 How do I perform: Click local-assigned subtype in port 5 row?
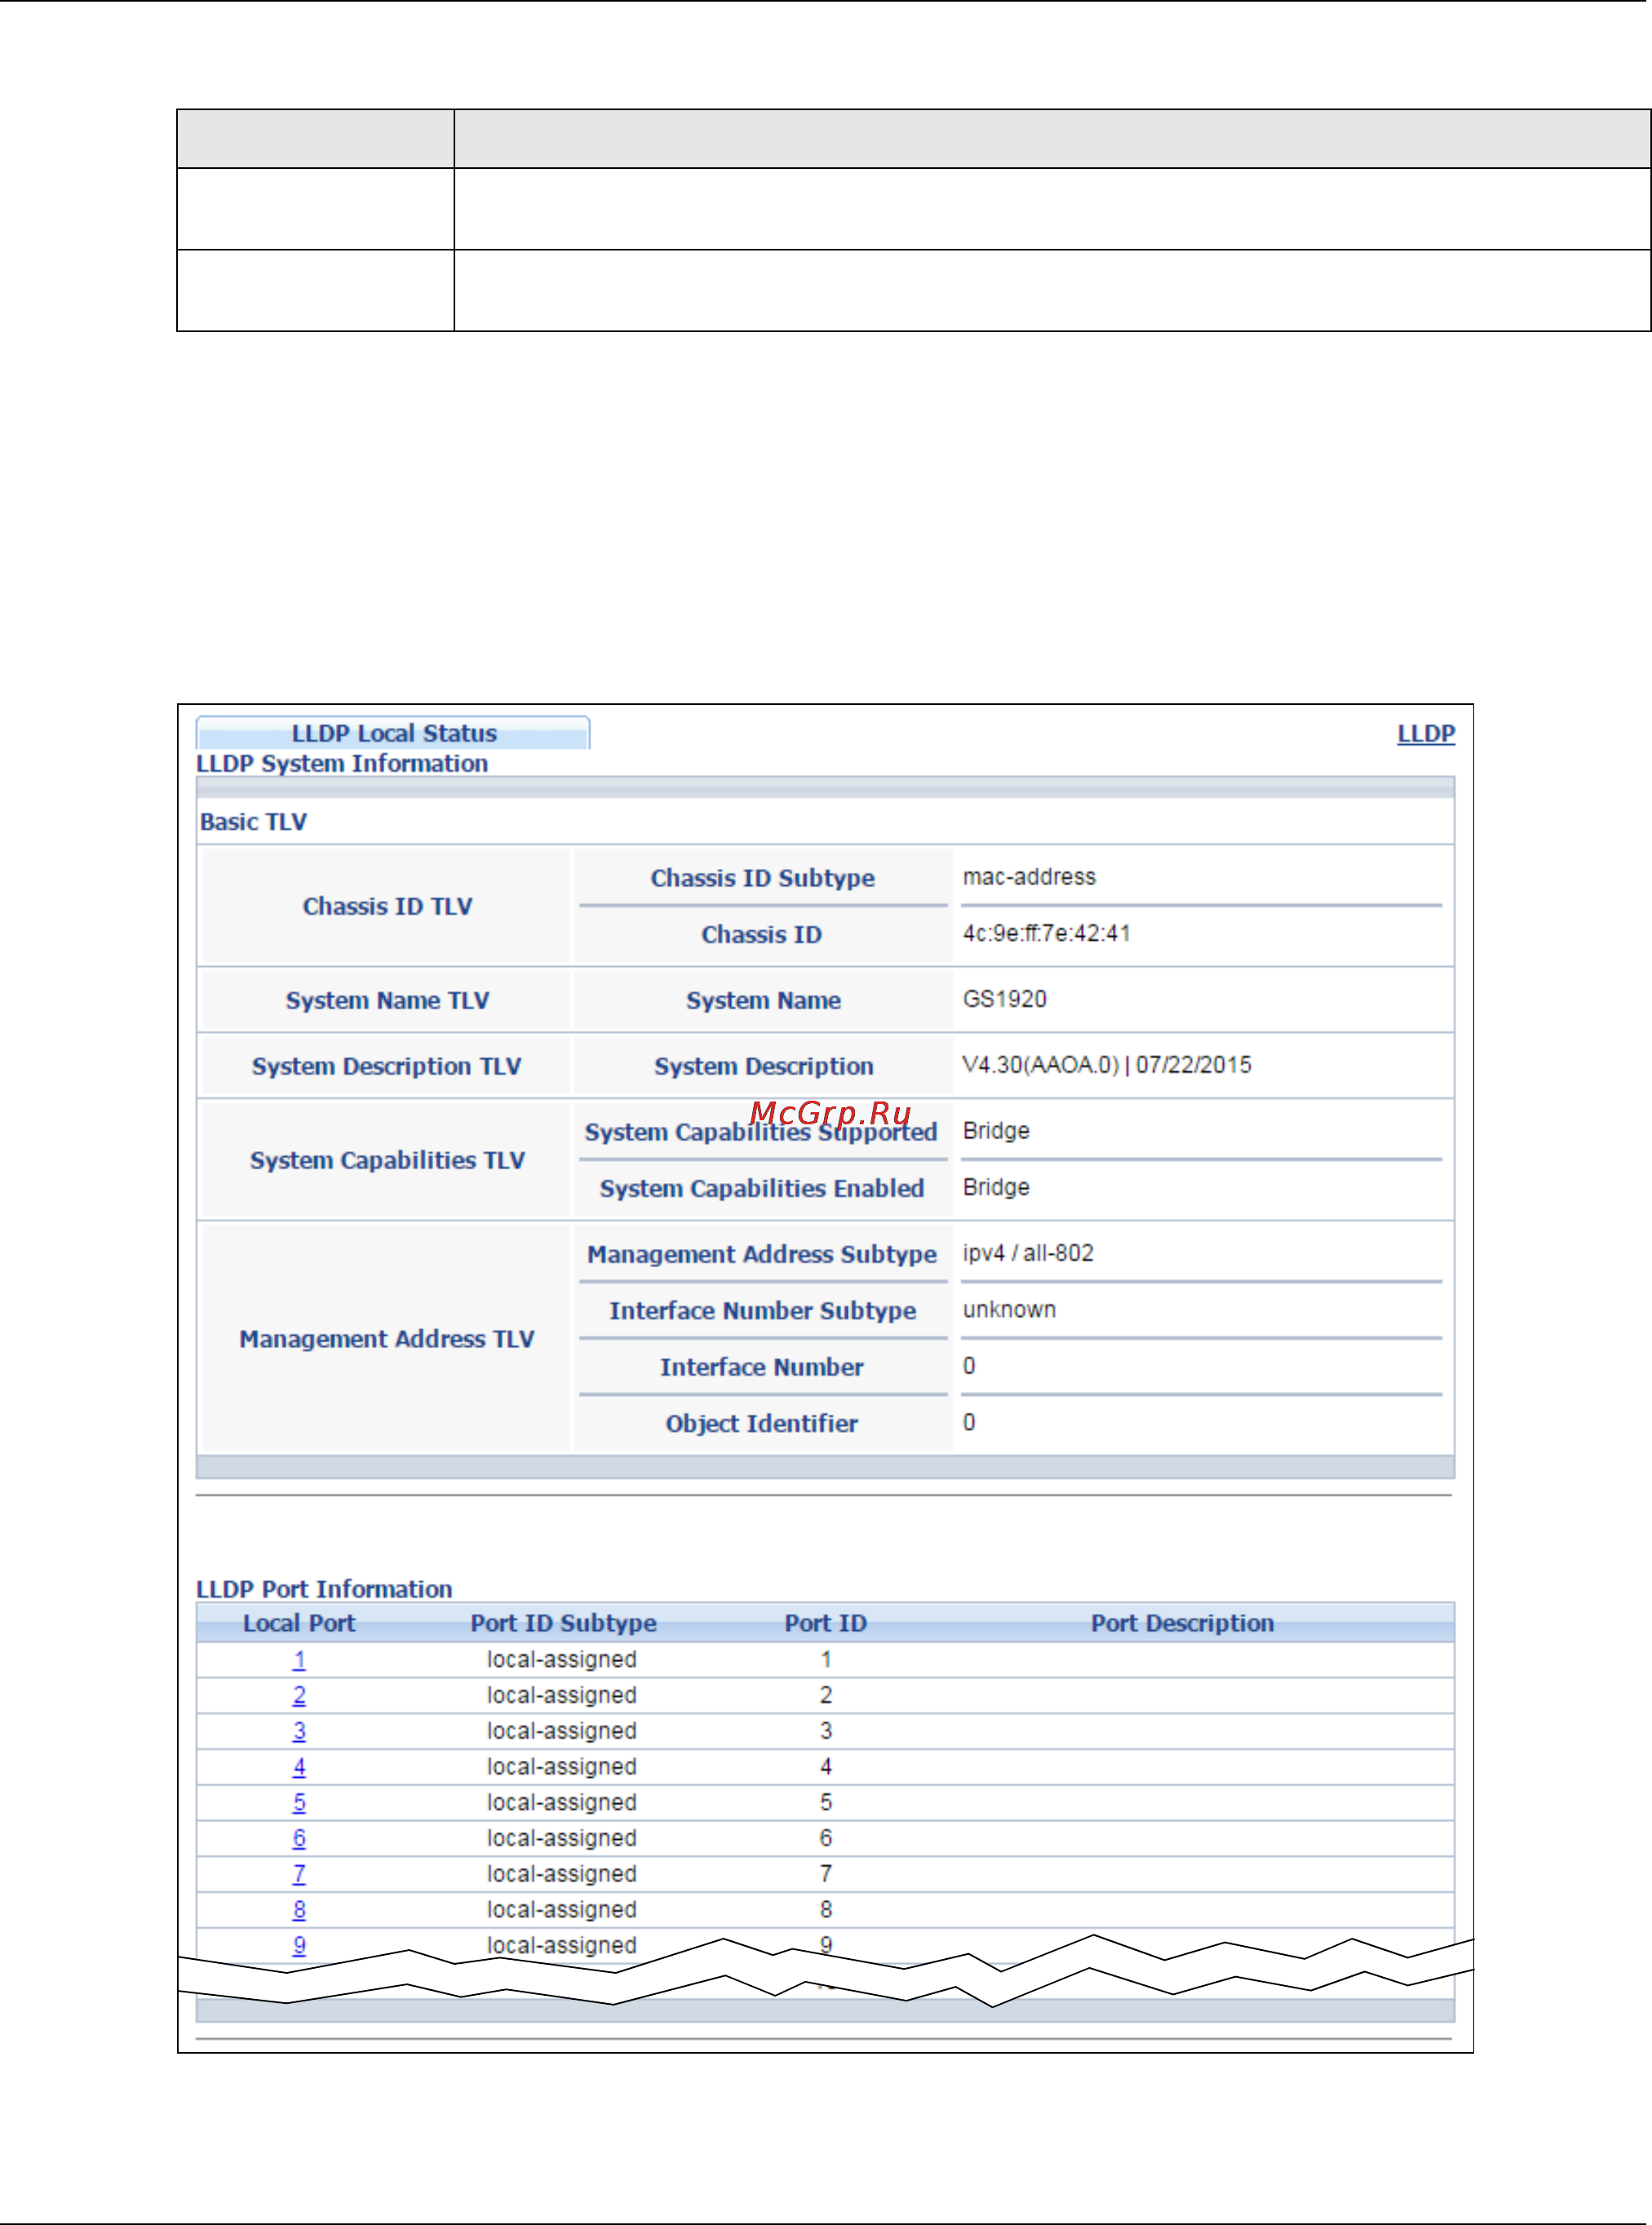pyautogui.click(x=561, y=1803)
